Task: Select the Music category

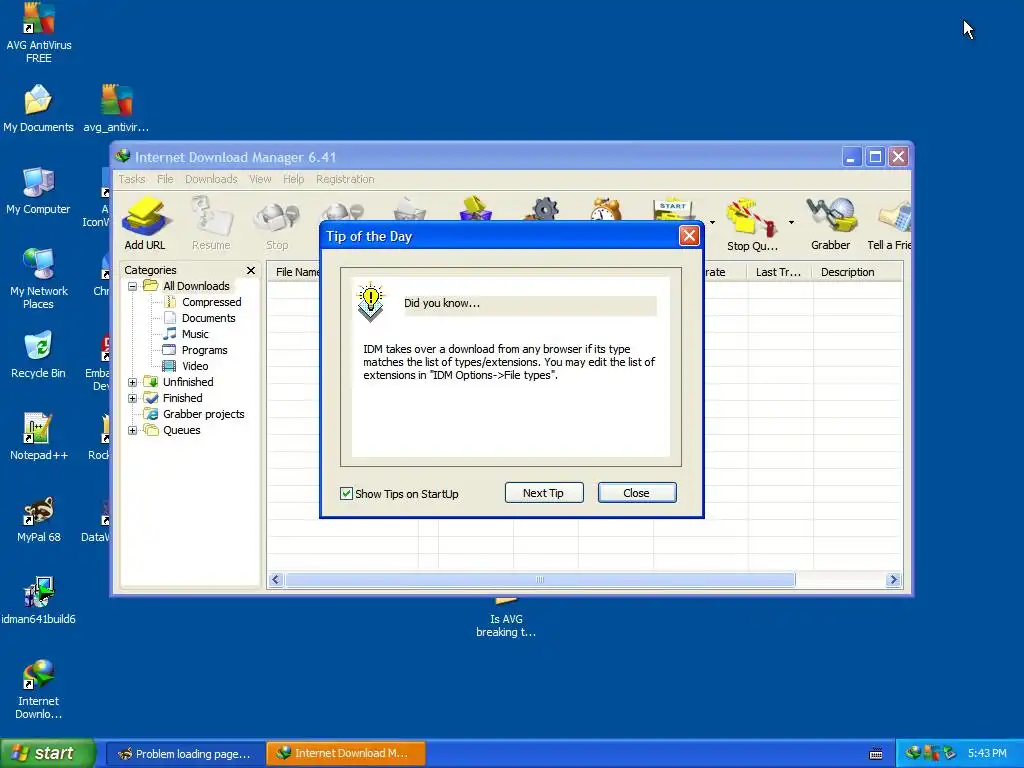Action: point(195,334)
